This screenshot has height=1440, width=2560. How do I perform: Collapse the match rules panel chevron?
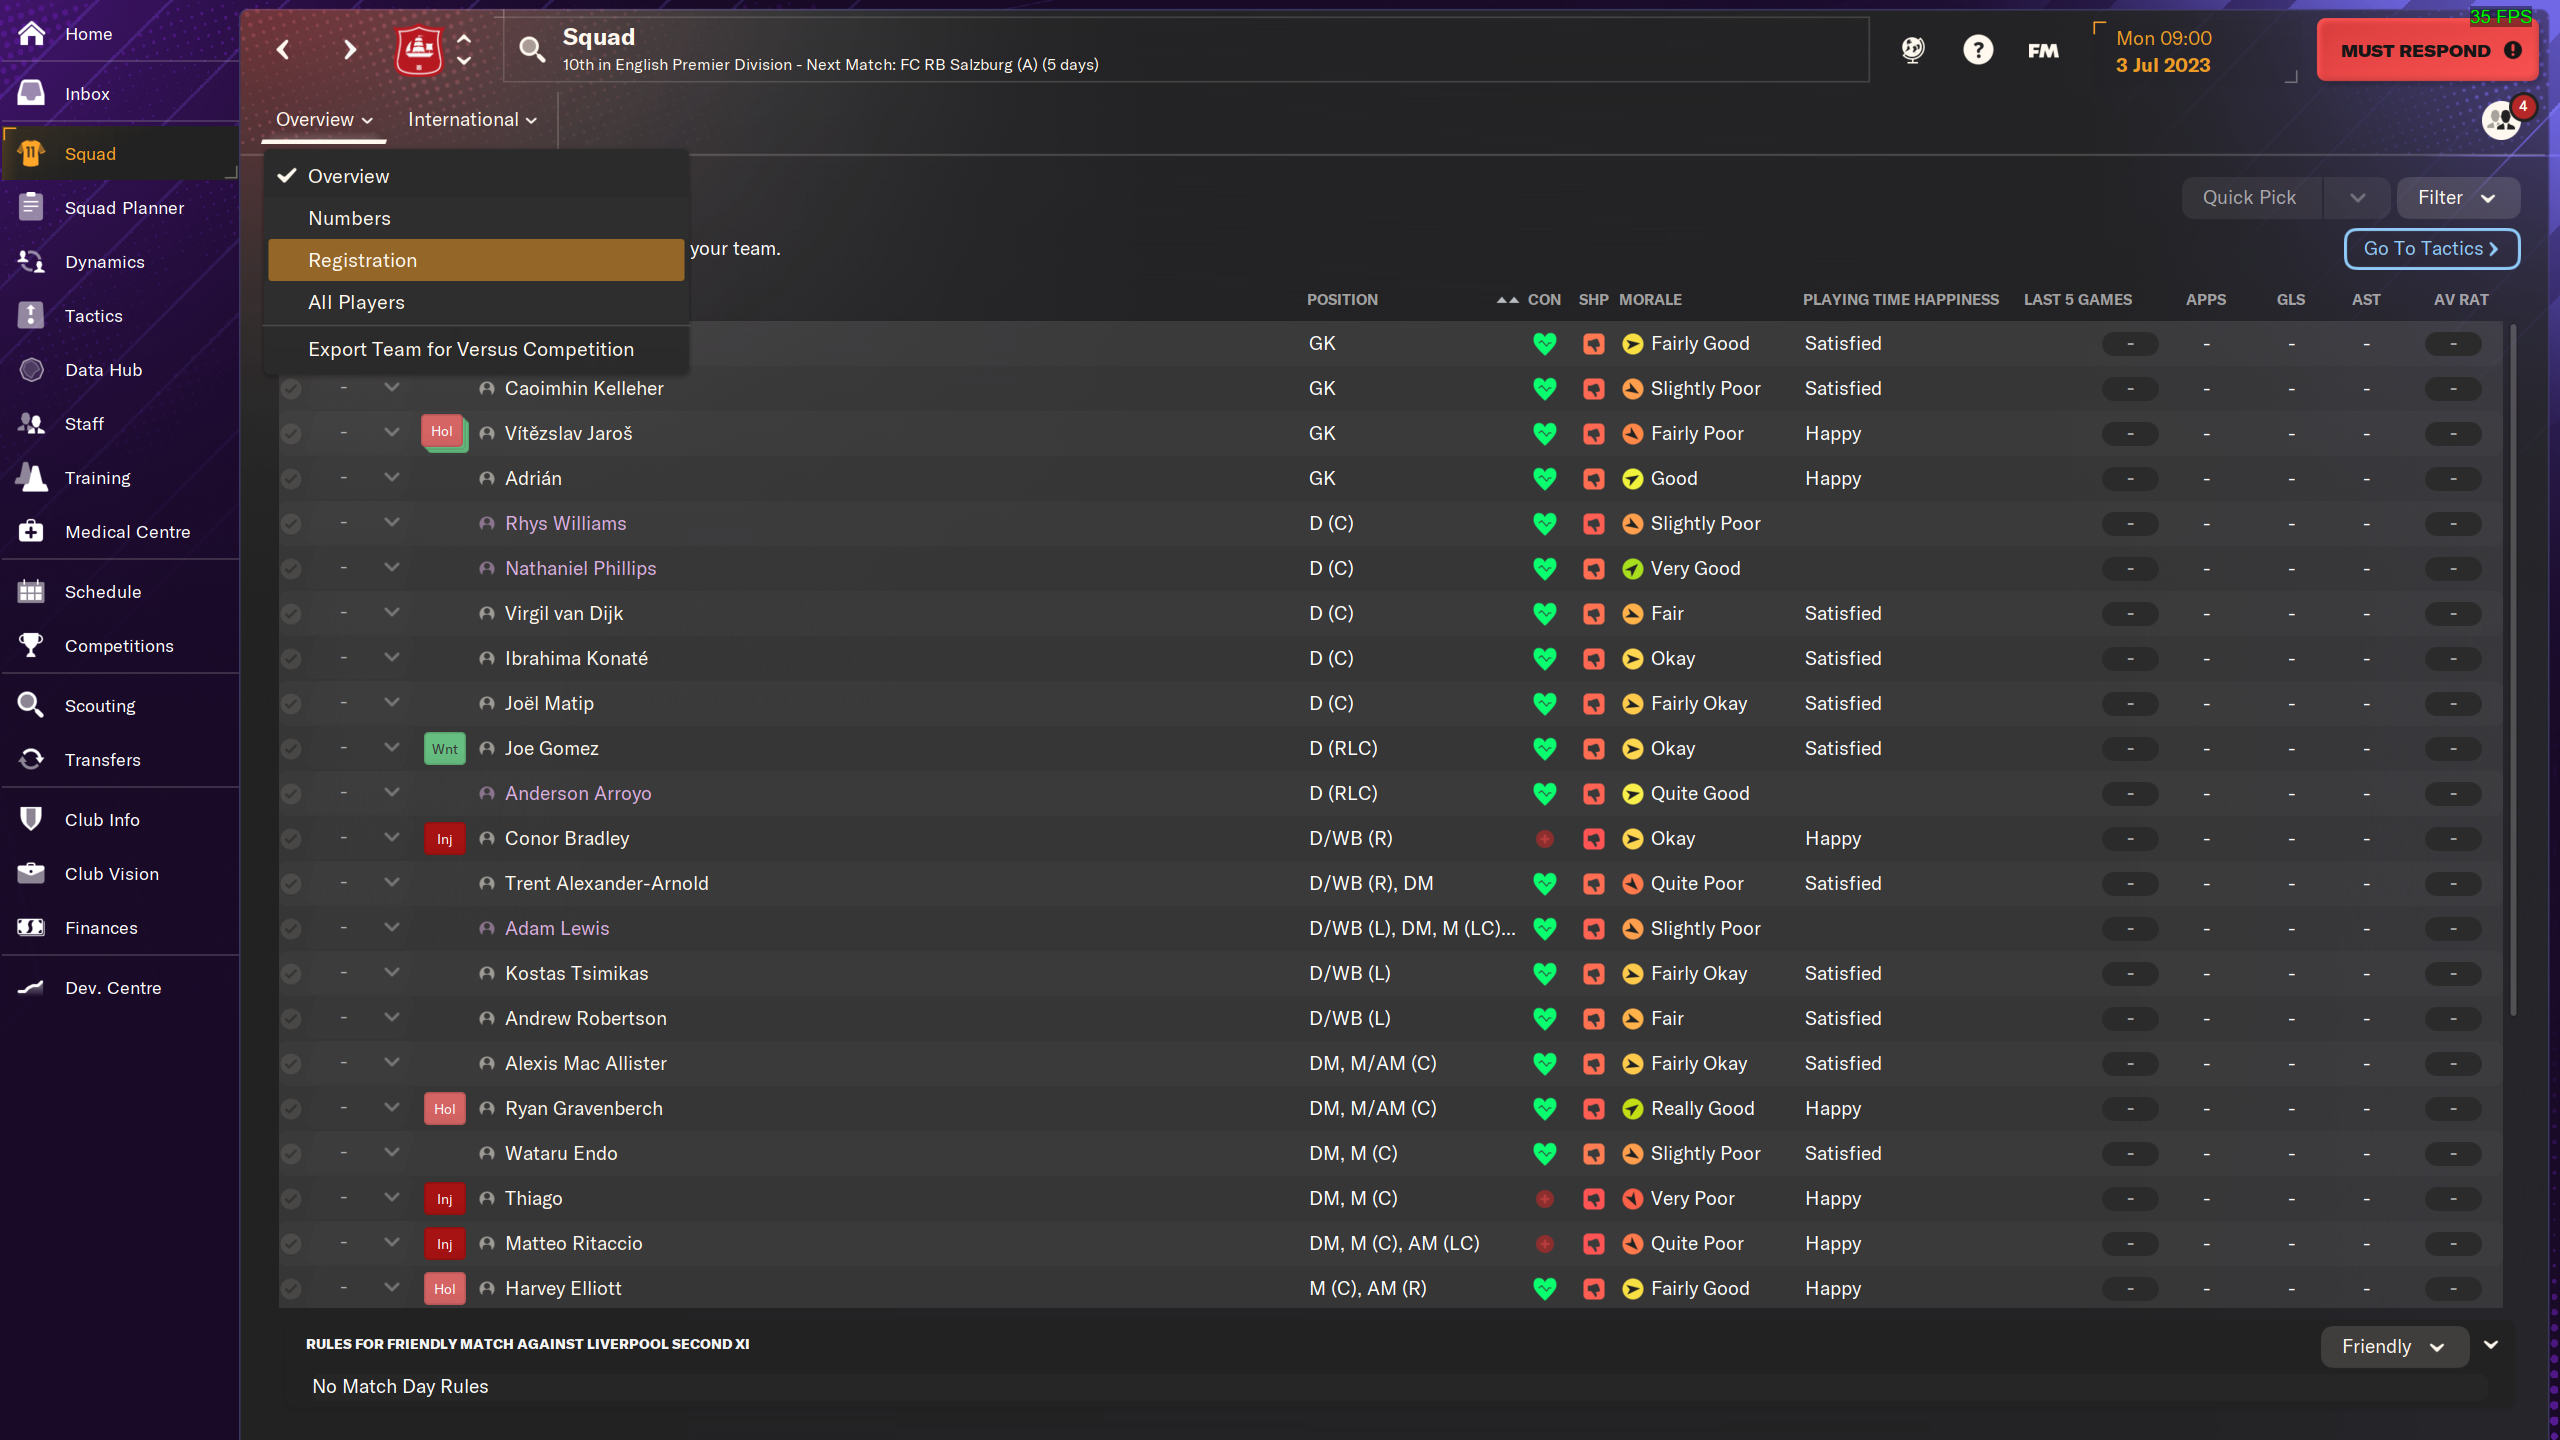(2491, 1345)
